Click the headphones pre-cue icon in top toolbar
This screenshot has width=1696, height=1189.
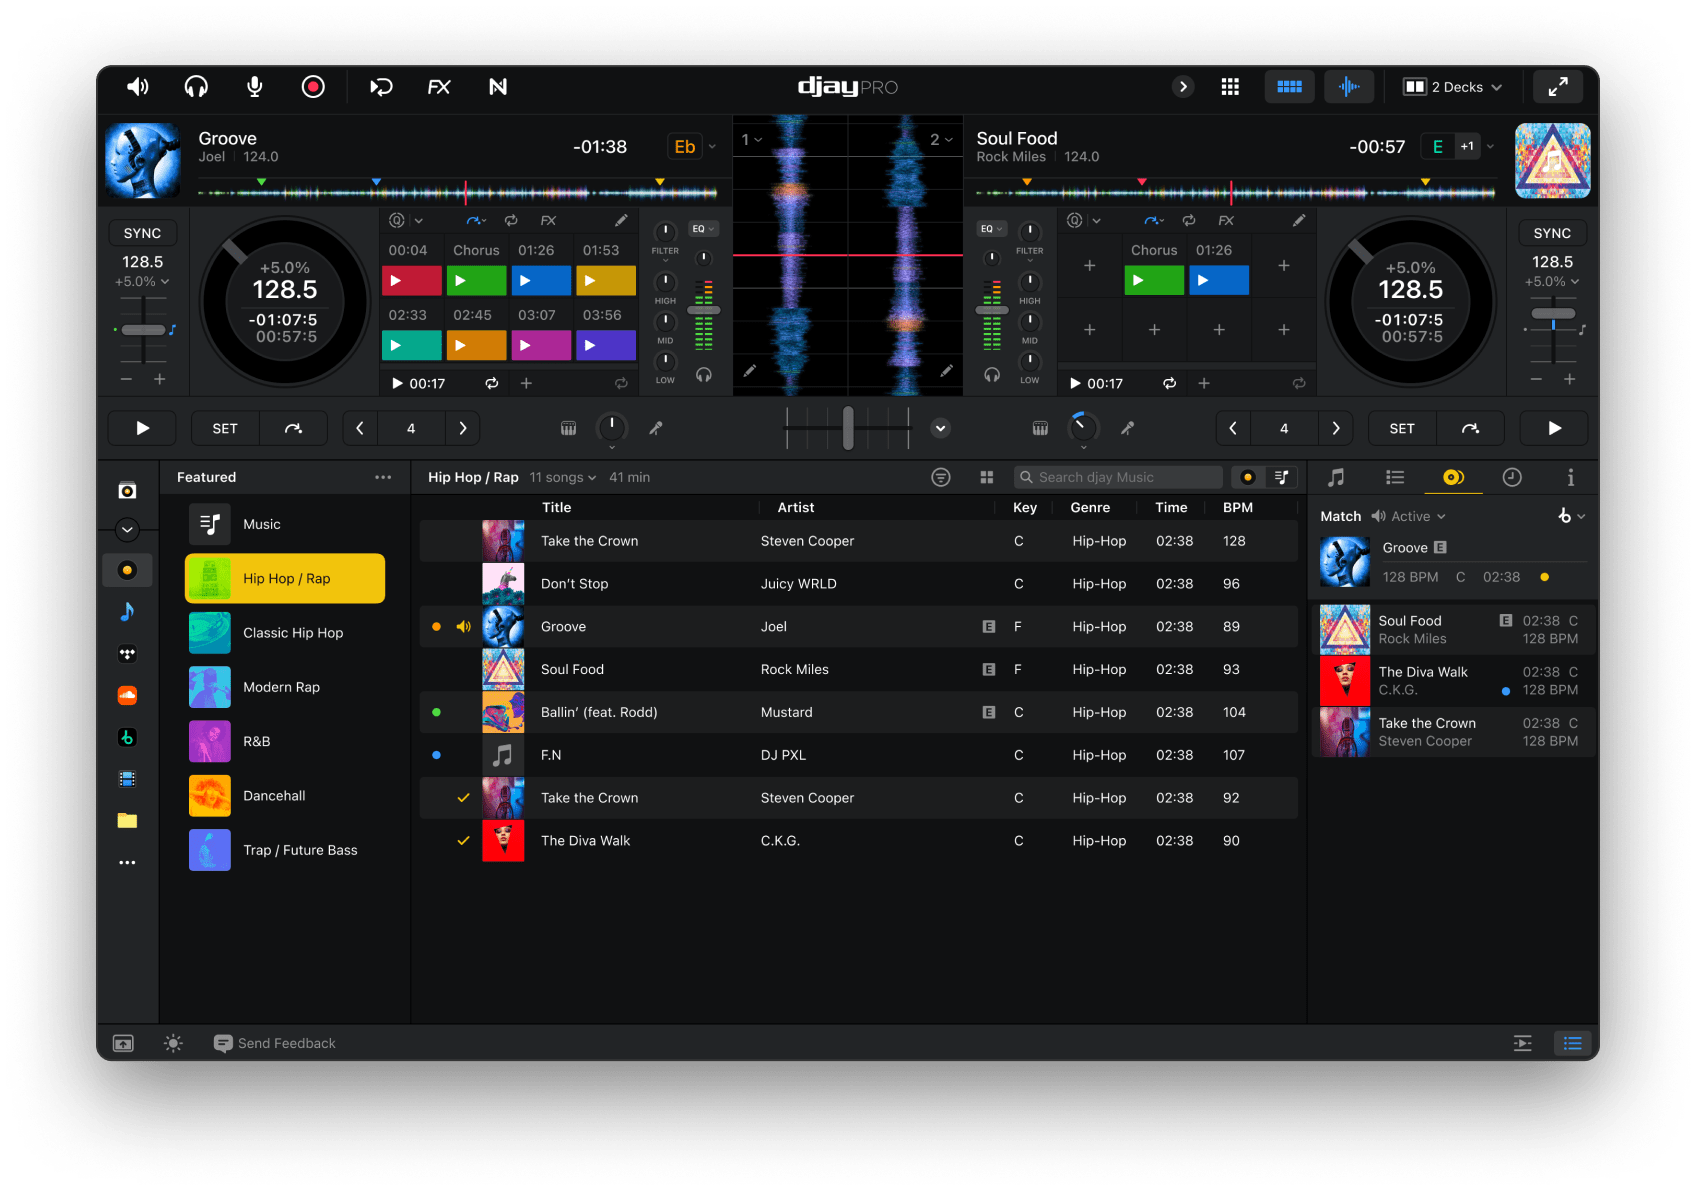(x=196, y=87)
